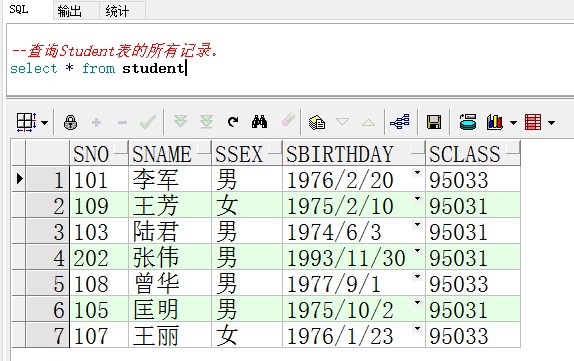Click the SNO cell 108
Image resolution: width=574 pixels, height=361 pixels.
coord(99,283)
